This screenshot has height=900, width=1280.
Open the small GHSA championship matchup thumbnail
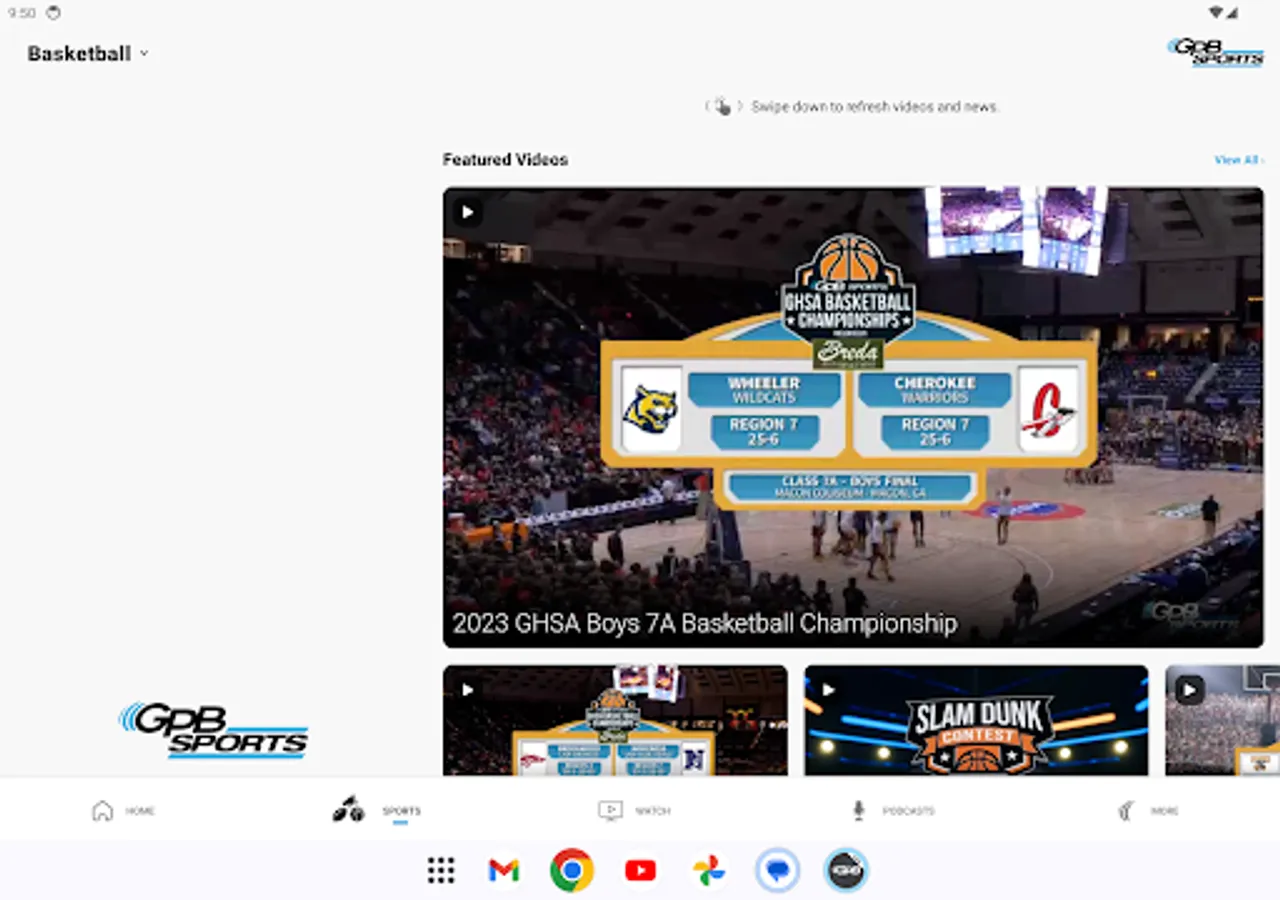pyautogui.click(x=615, y=720)
